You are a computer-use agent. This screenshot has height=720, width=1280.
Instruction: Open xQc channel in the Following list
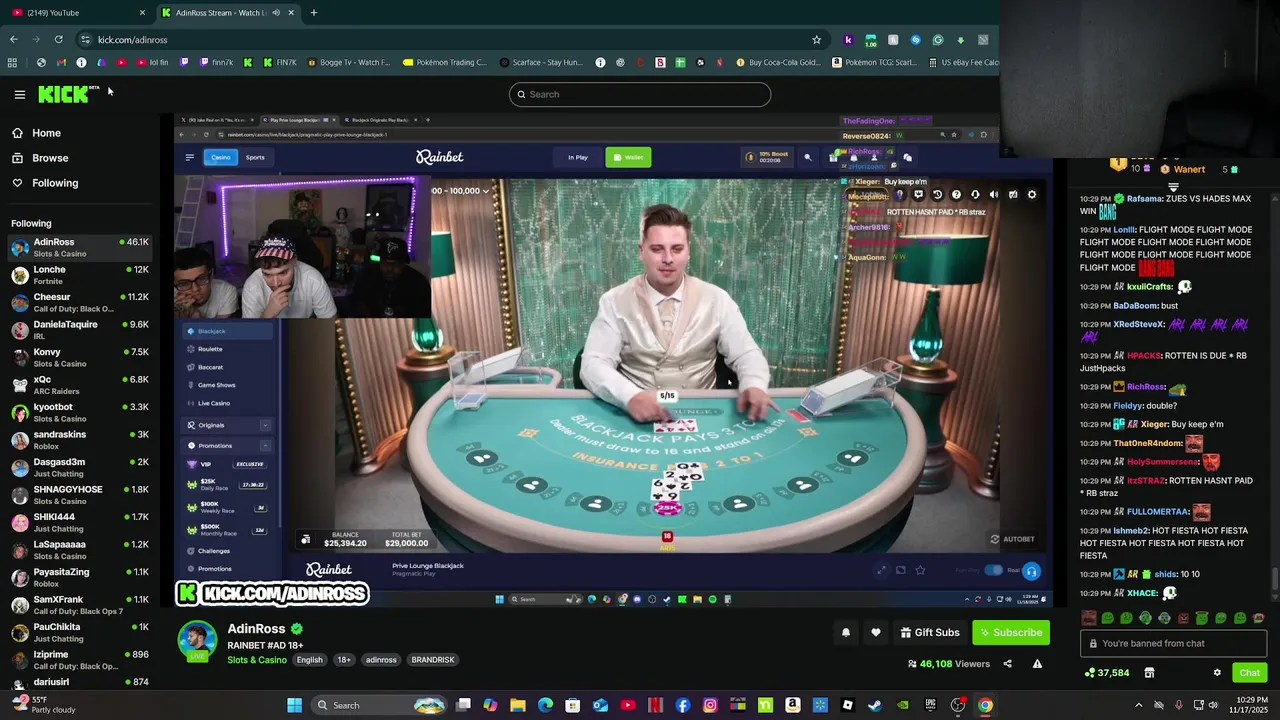pyautogui.click(x=80, y=385)
